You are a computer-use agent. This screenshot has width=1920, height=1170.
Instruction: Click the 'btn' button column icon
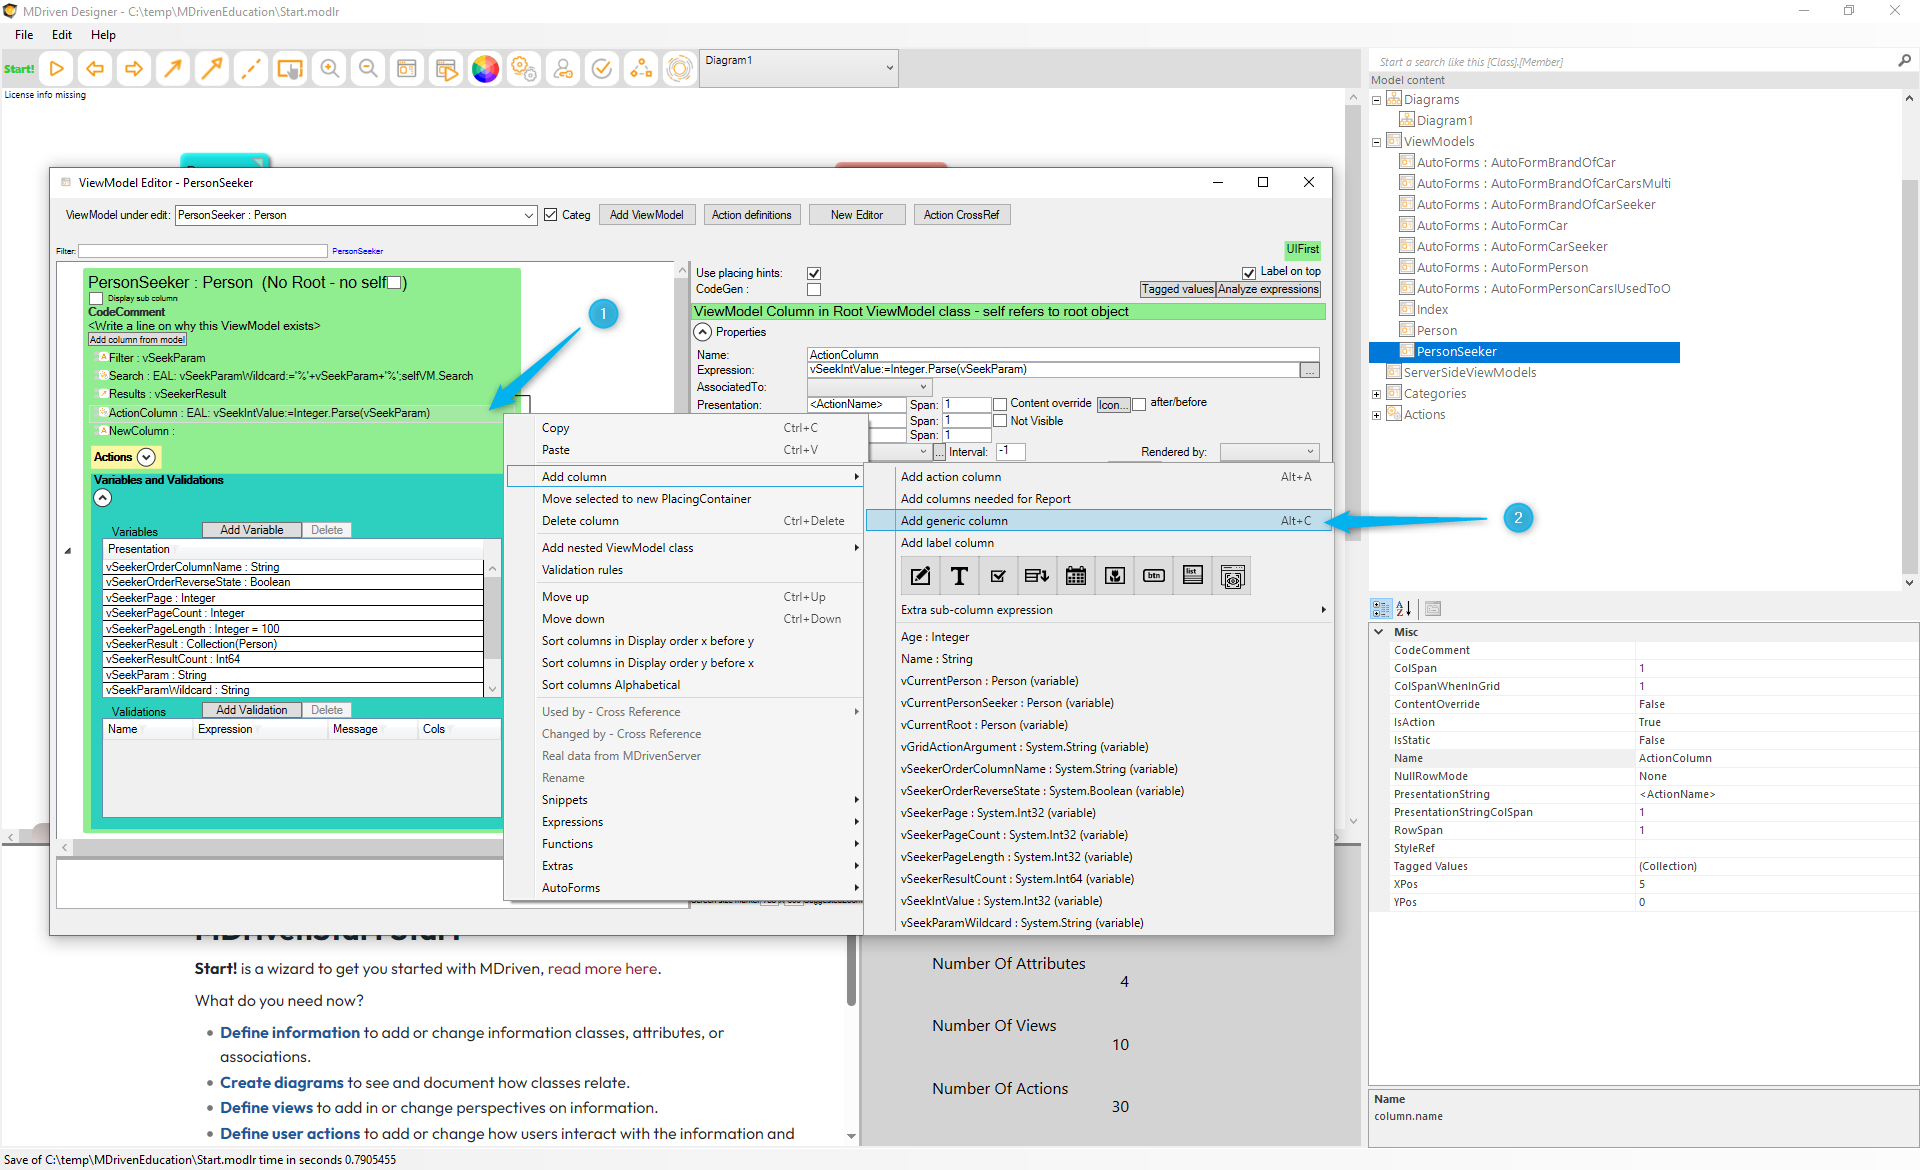click(x=1154, y=576)
